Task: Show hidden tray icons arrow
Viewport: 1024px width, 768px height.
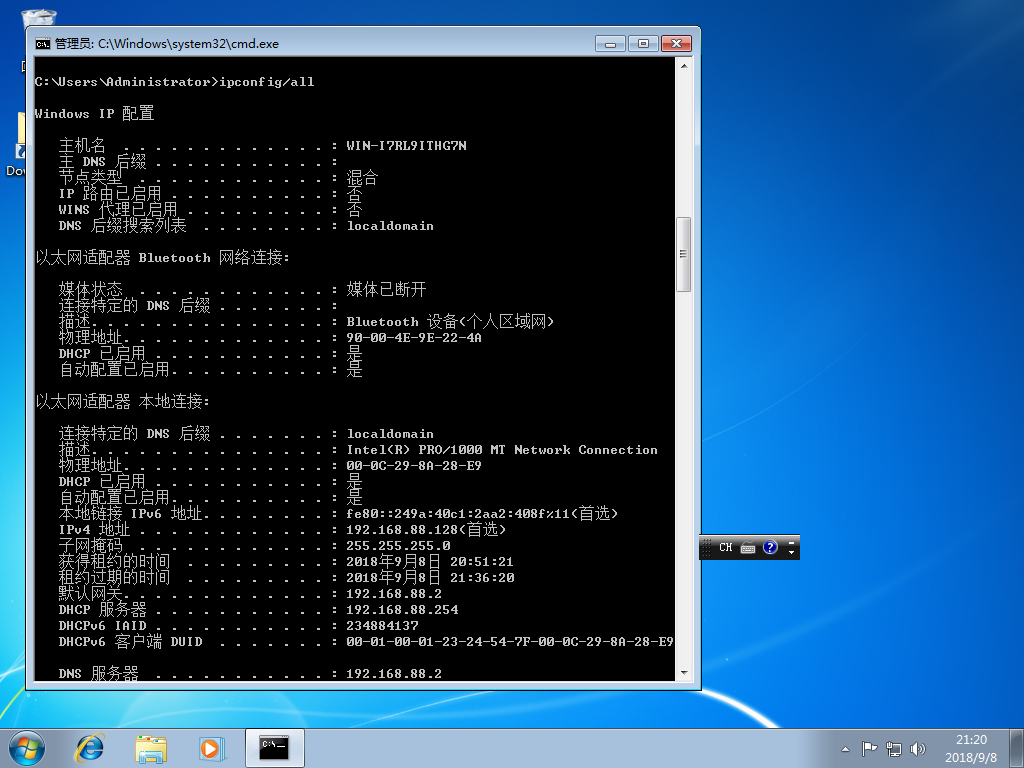Action: pyautogui.click(x=845, y=748)
